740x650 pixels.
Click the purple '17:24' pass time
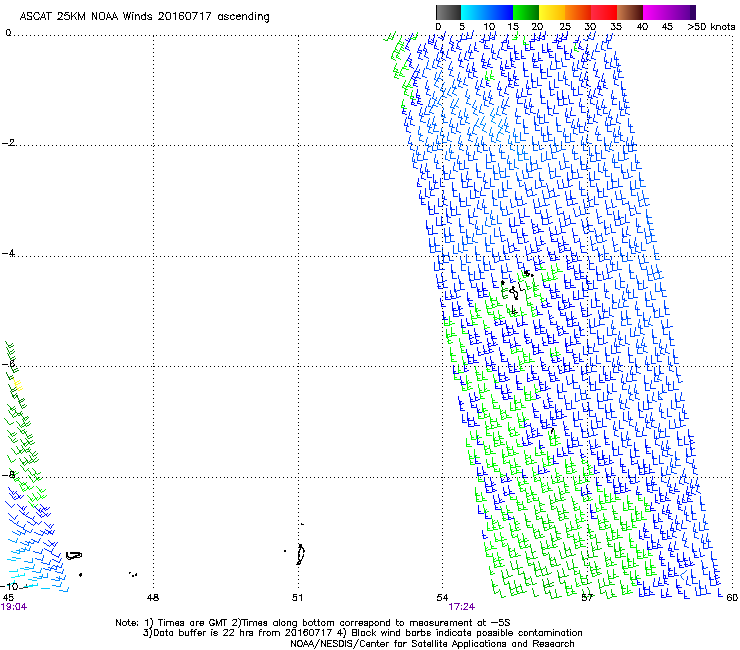pyautogui.click(x=462, y=607)
